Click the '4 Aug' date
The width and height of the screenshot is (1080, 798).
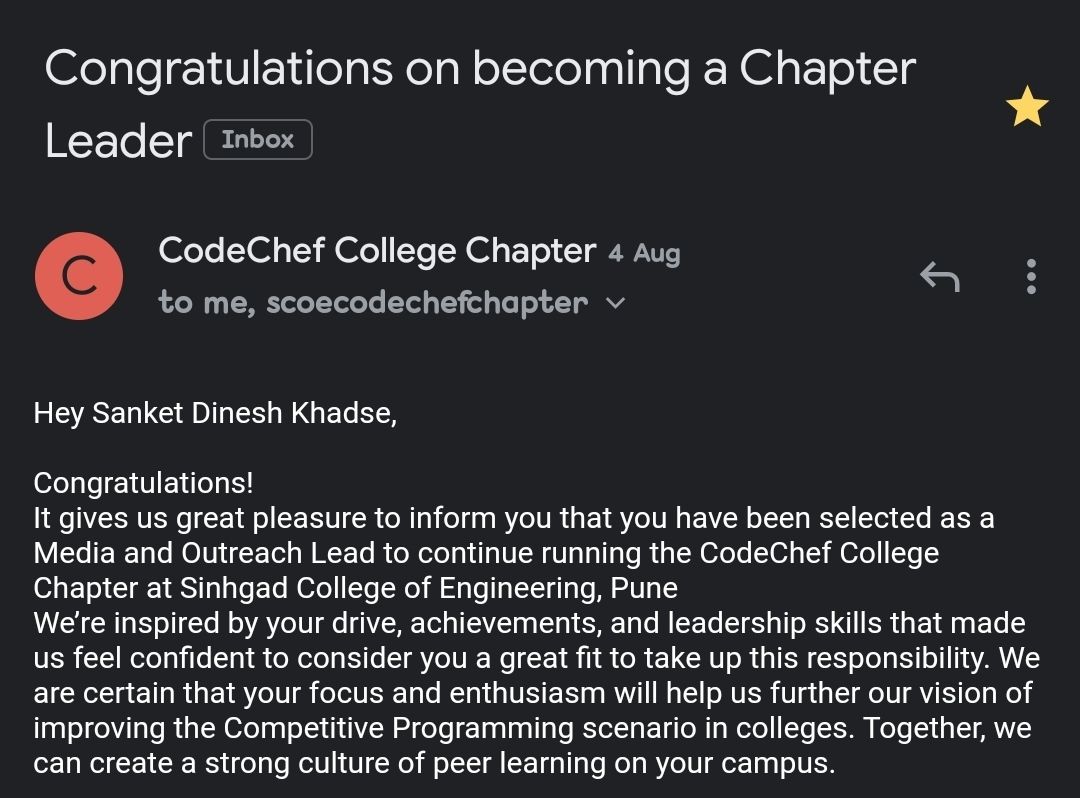coord(644,253)
